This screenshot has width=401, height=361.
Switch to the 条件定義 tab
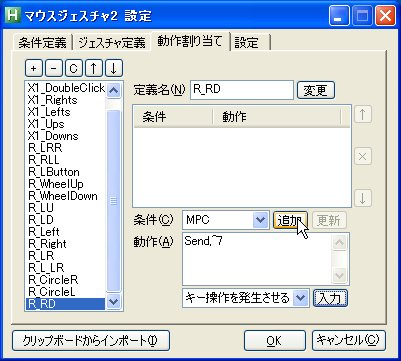click(42, 43)
